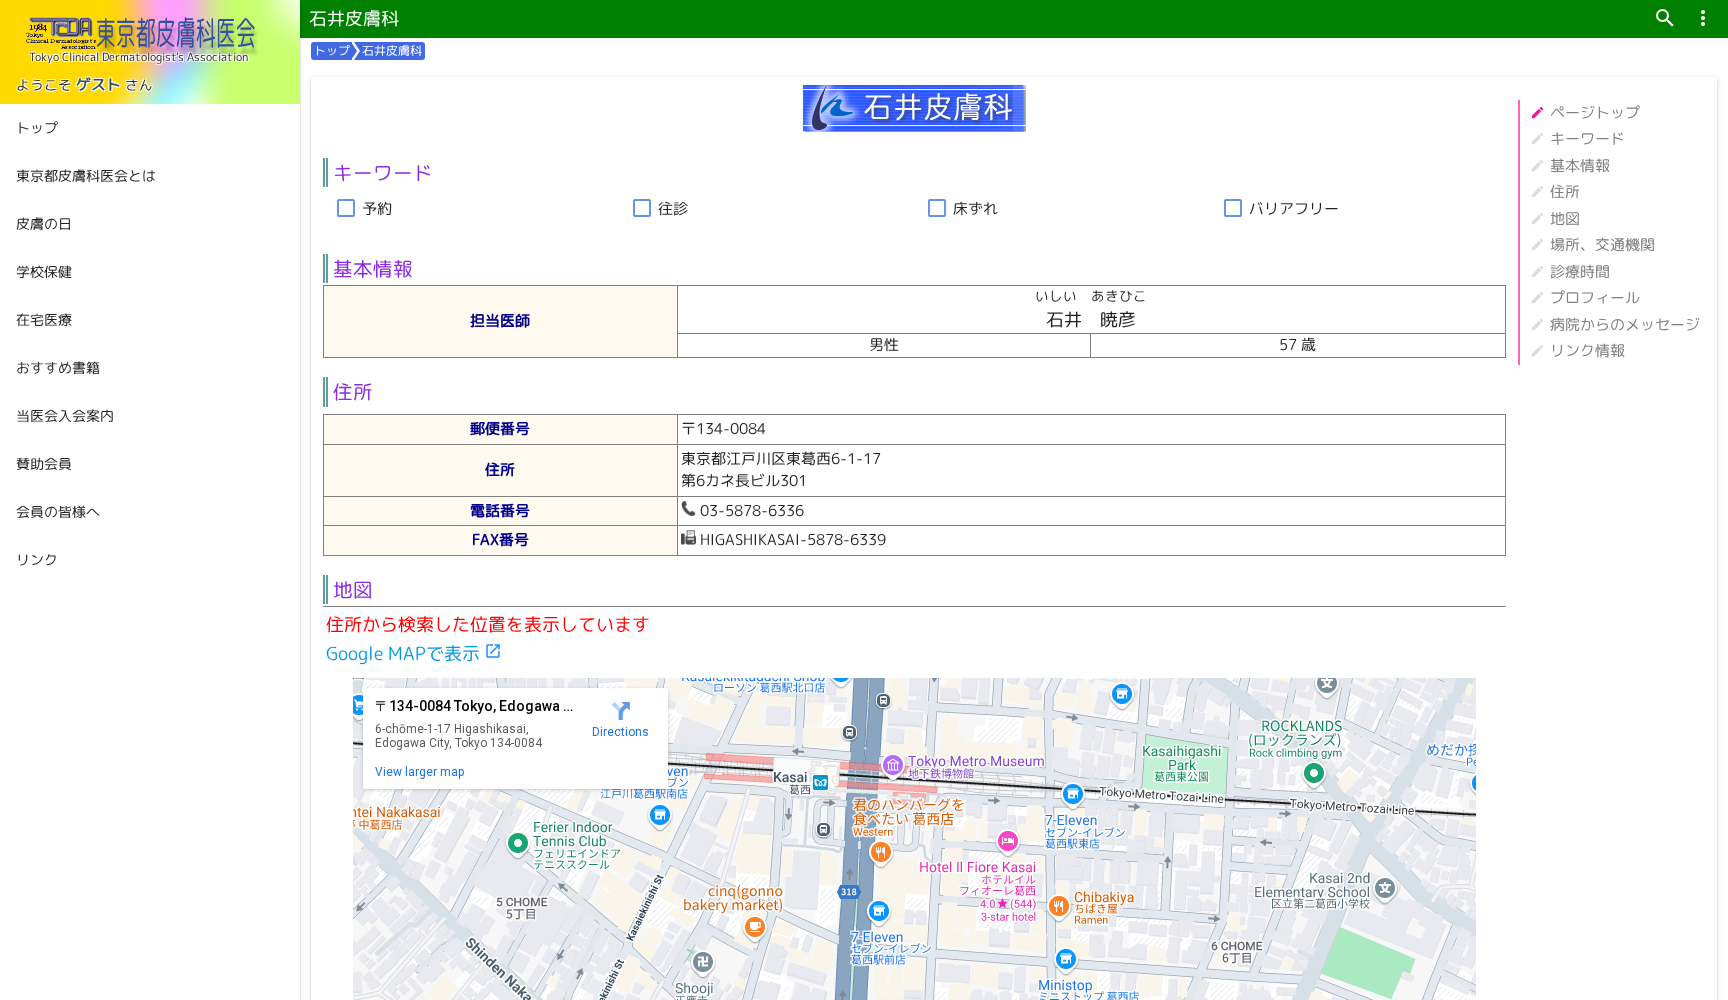The width and height of the screenshot is (1728, 1000).
Task: Click View larger map in the map card
Action: (x=419, y=771)
